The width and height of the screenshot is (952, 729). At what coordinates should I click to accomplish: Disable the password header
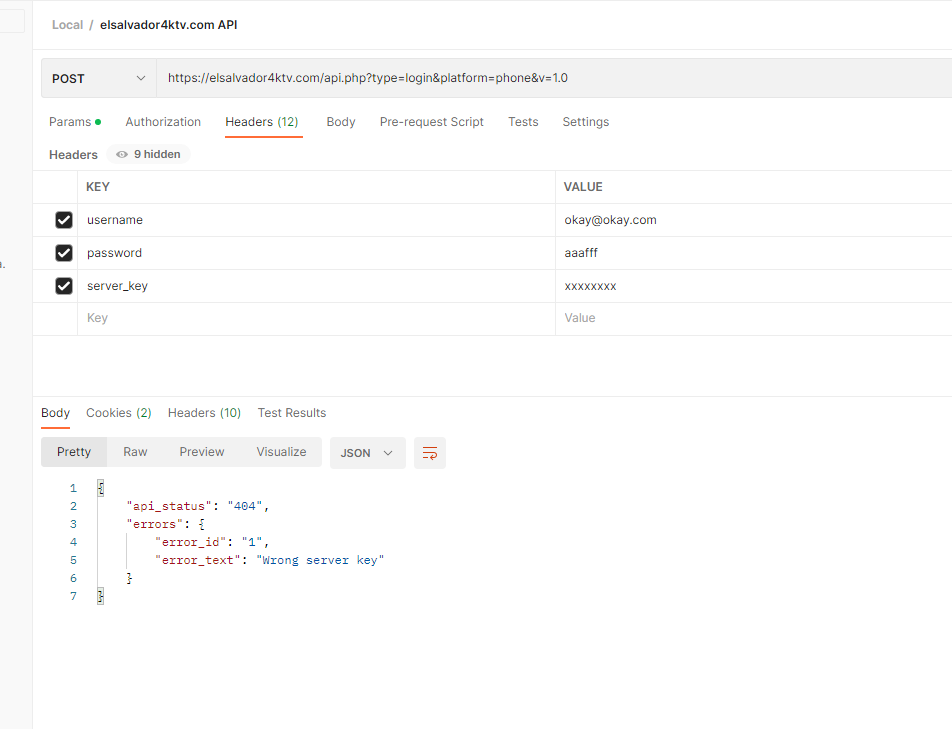click(63, 253)
